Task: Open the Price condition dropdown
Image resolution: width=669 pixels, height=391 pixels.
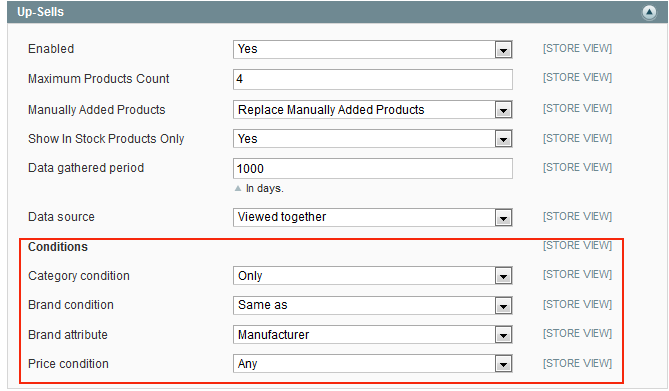Action: coord(372,364)
